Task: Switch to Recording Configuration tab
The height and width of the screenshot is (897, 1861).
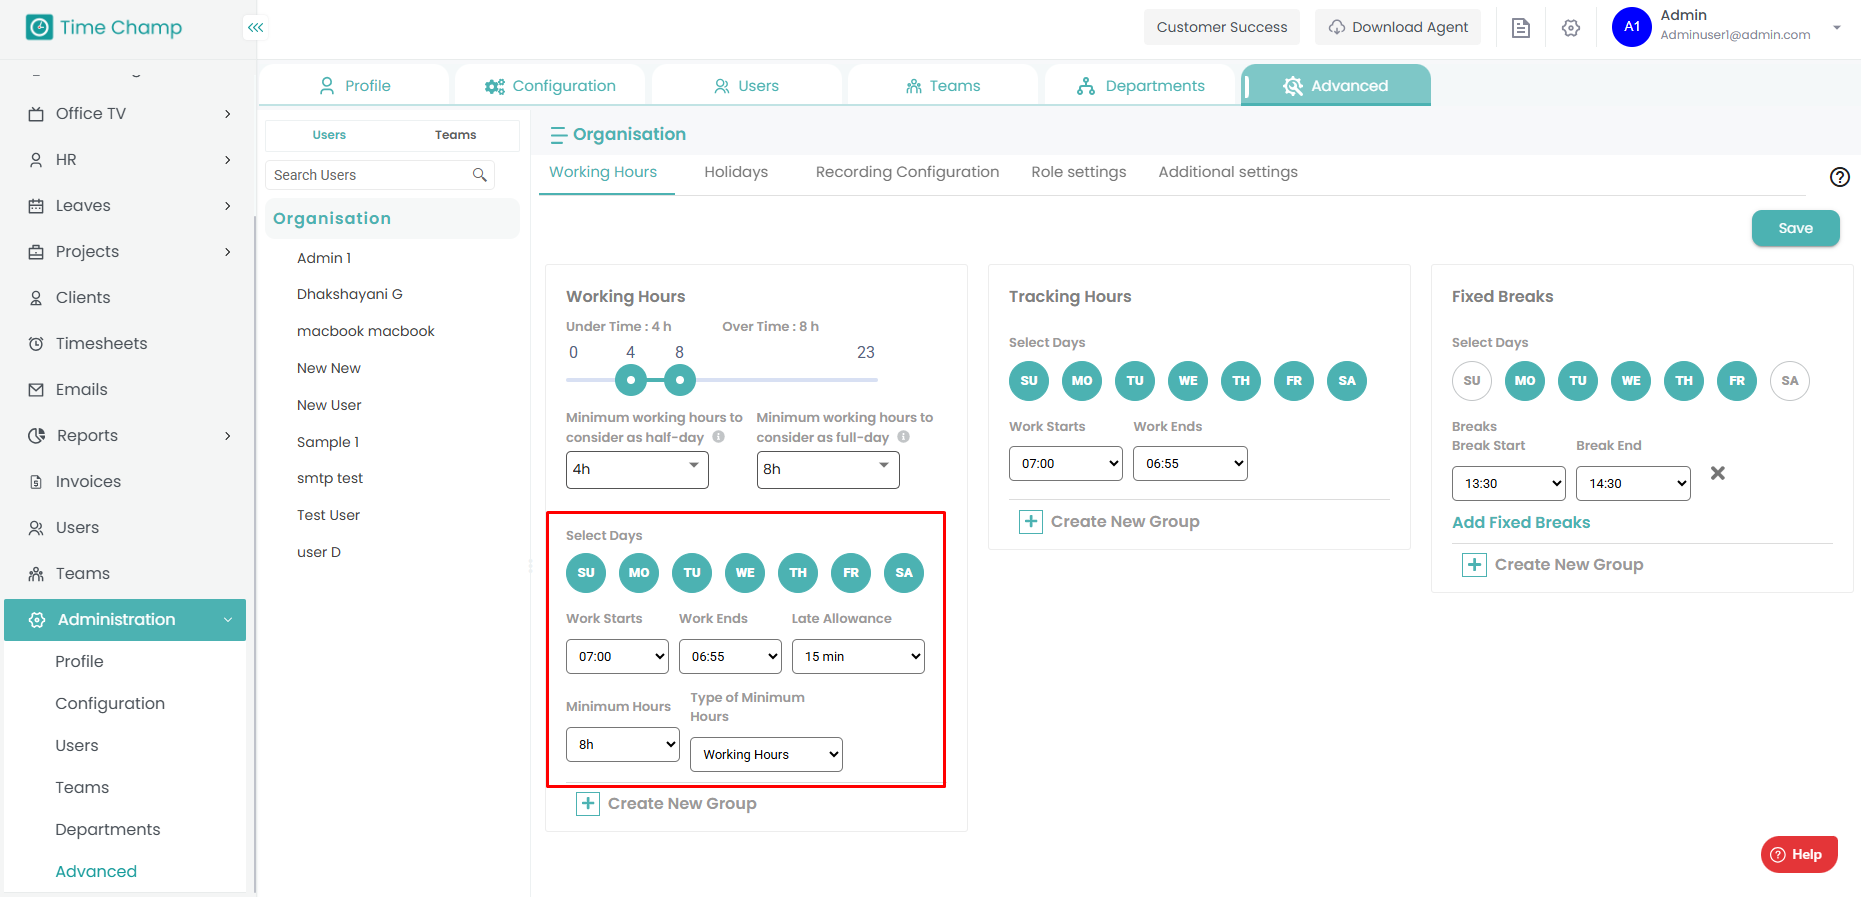Action: click(x=907, y=172)
